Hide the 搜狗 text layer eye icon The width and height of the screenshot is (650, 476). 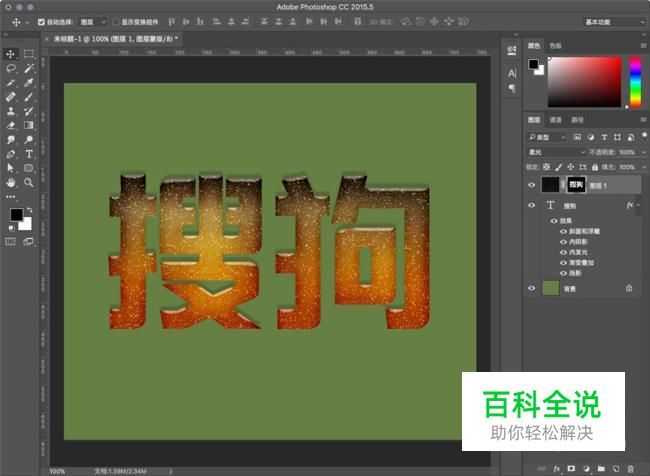click(531, 205)
